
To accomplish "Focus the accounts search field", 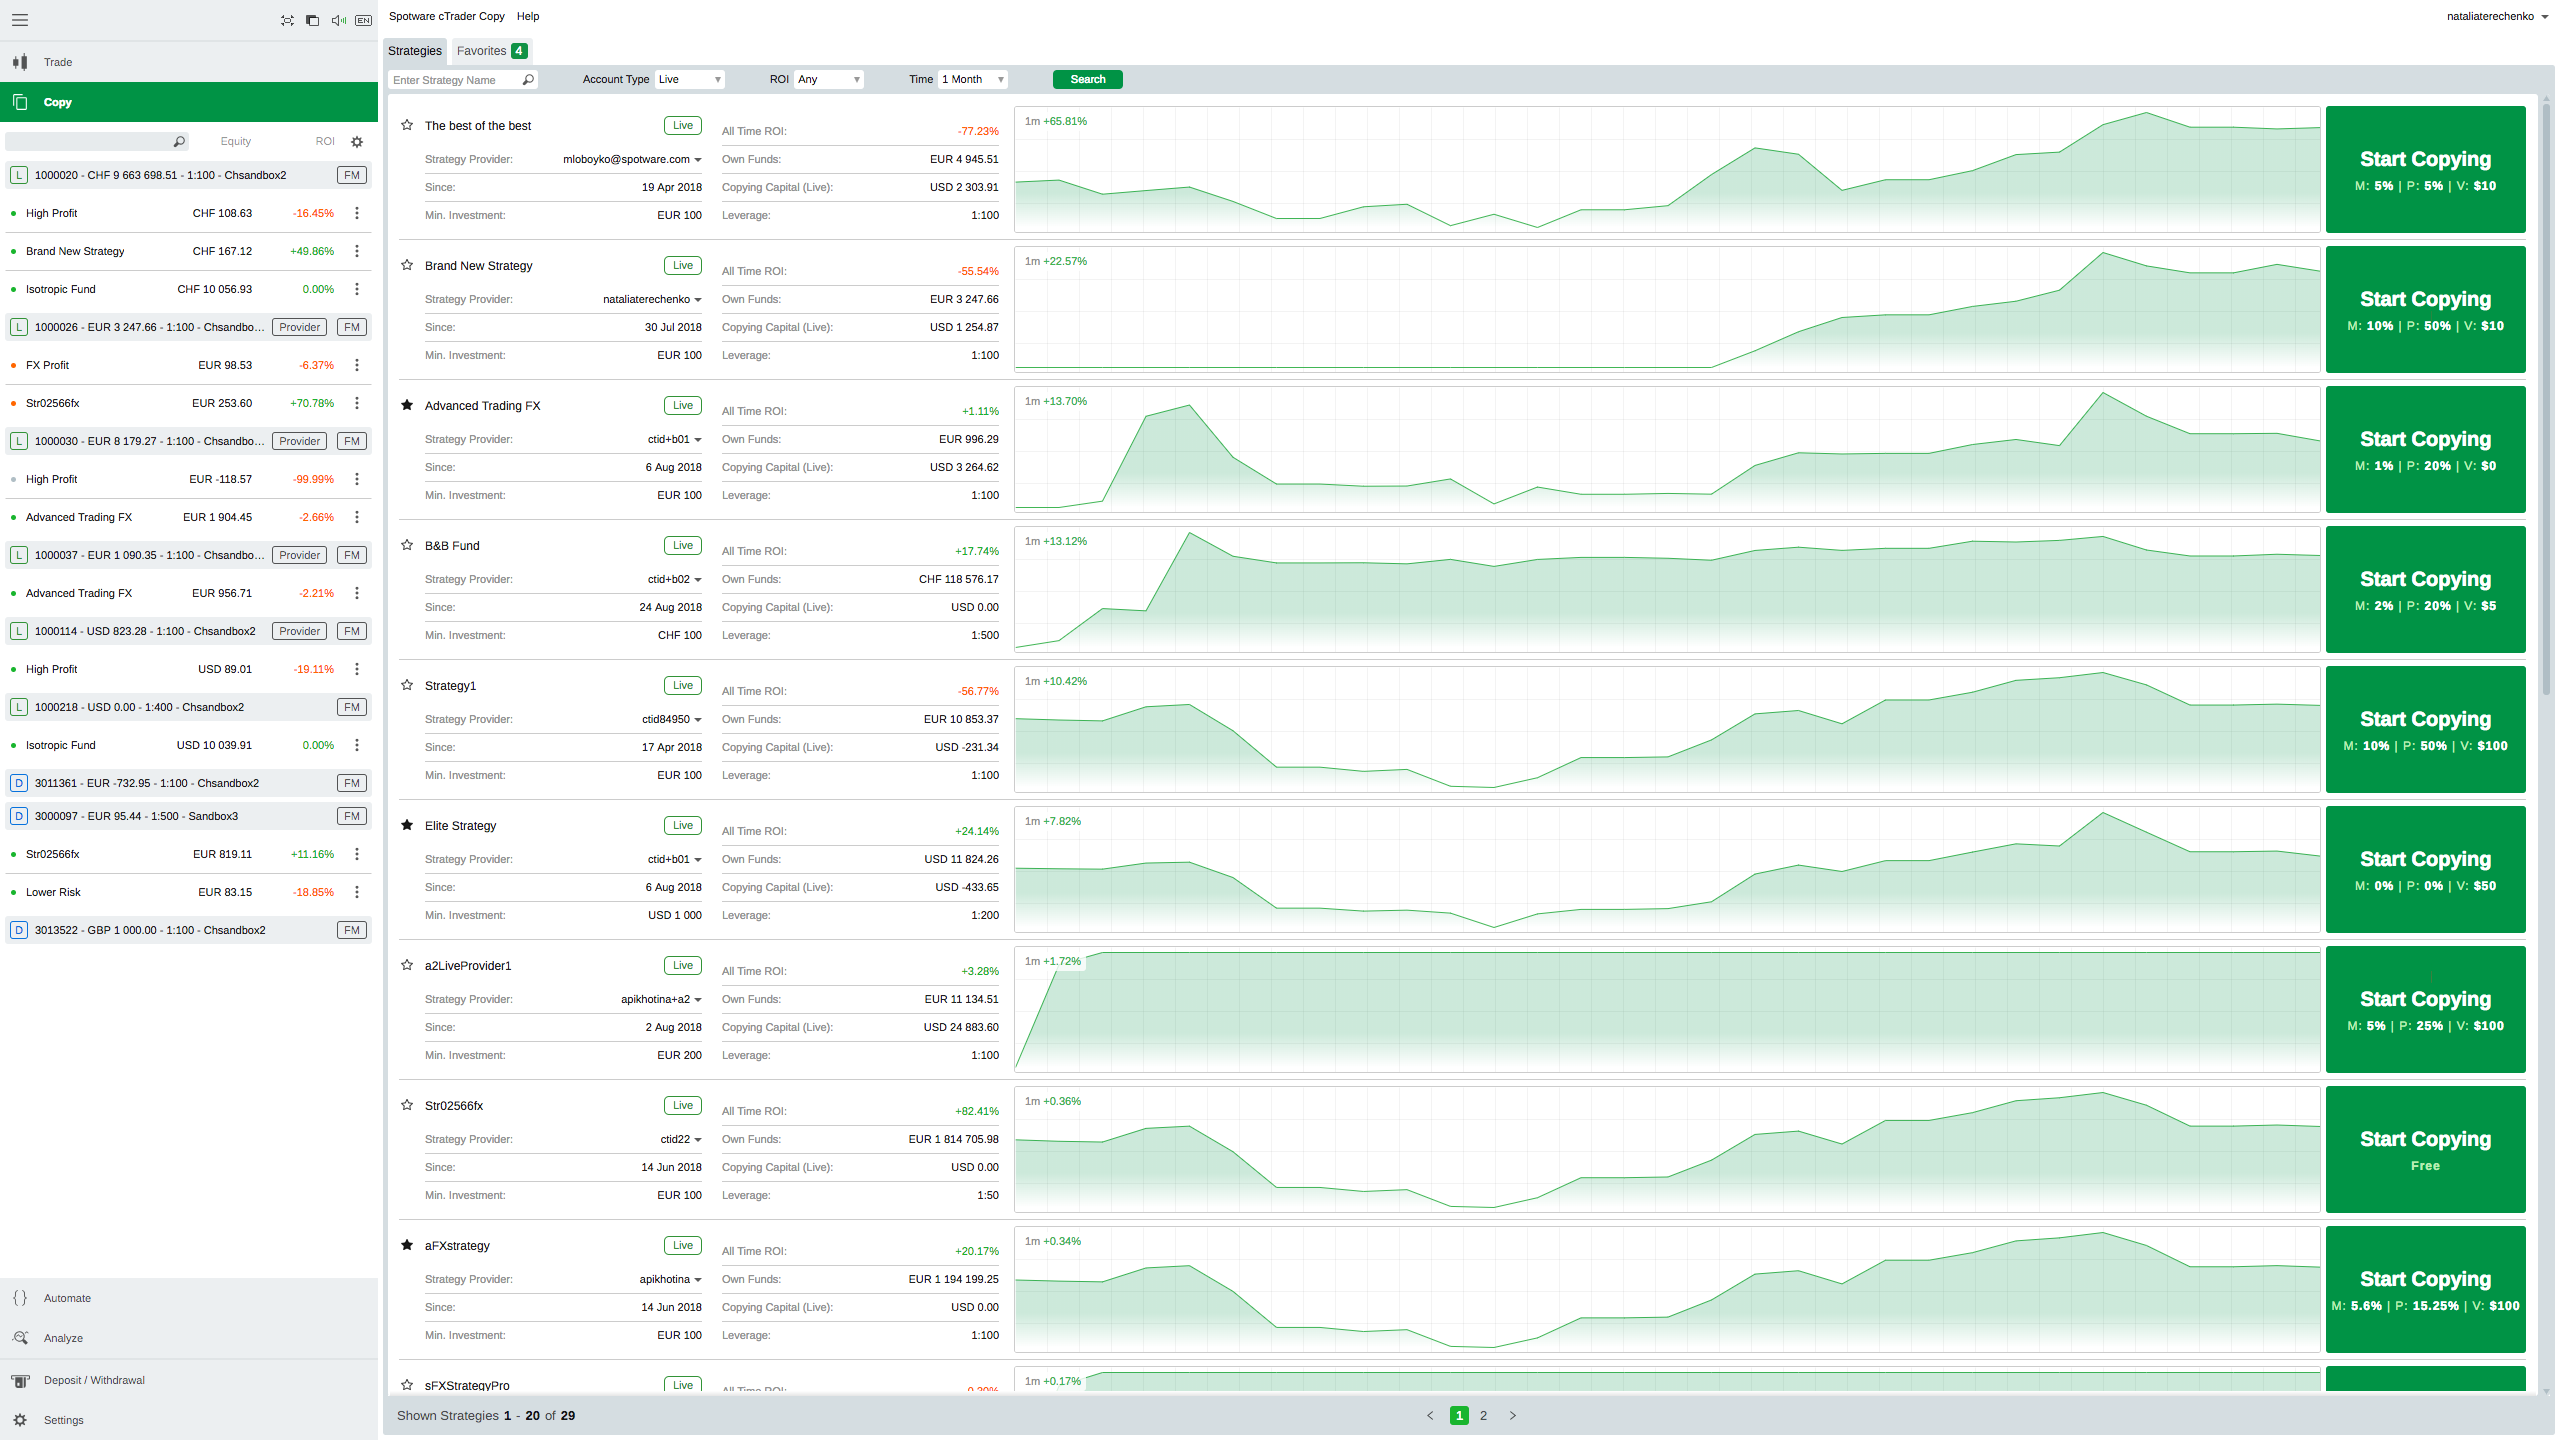I will coord(97,142).
